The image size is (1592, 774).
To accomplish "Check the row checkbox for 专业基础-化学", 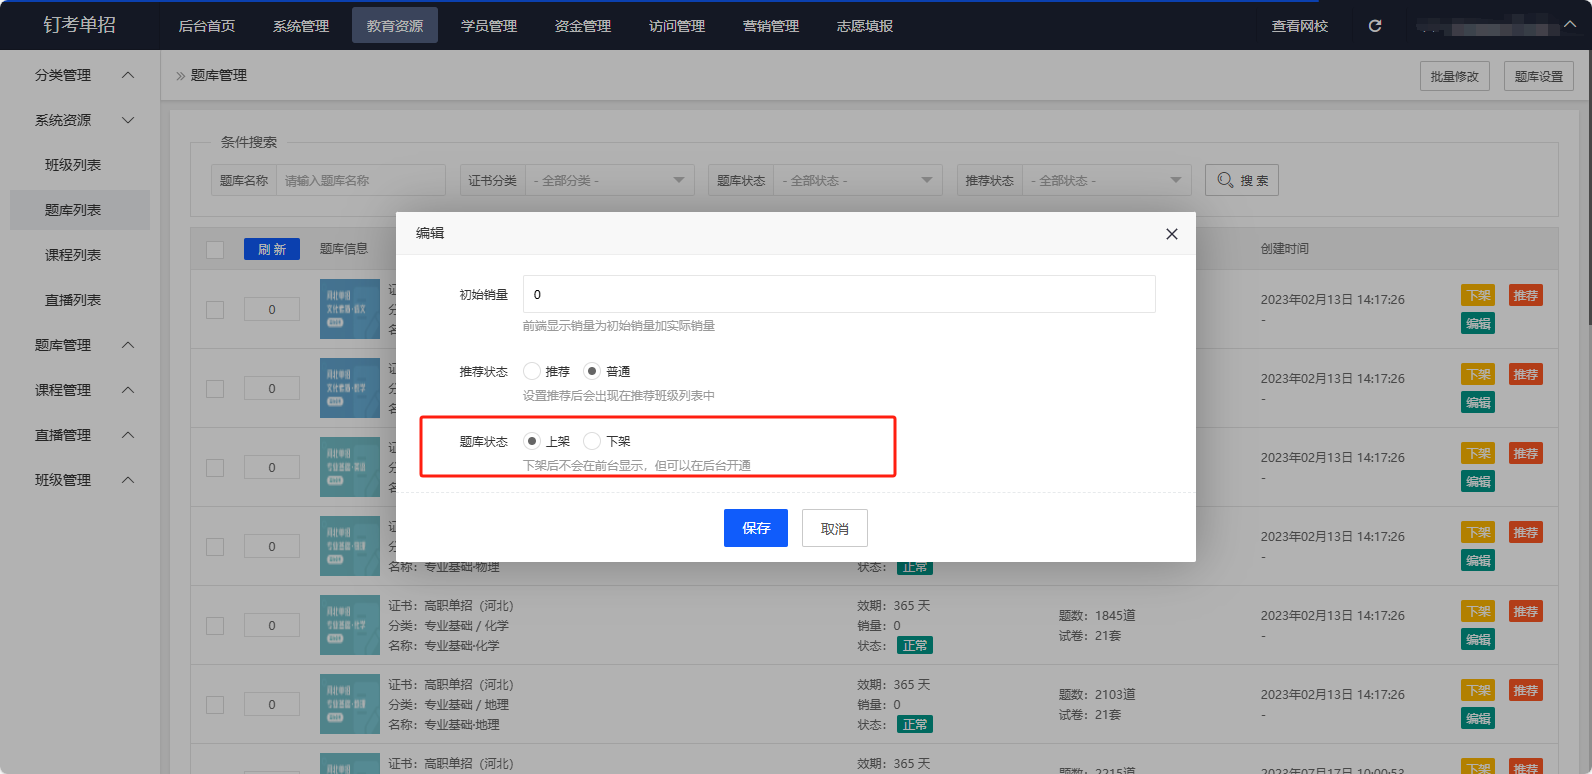I will pyautogui.click(x=215, y=625).
